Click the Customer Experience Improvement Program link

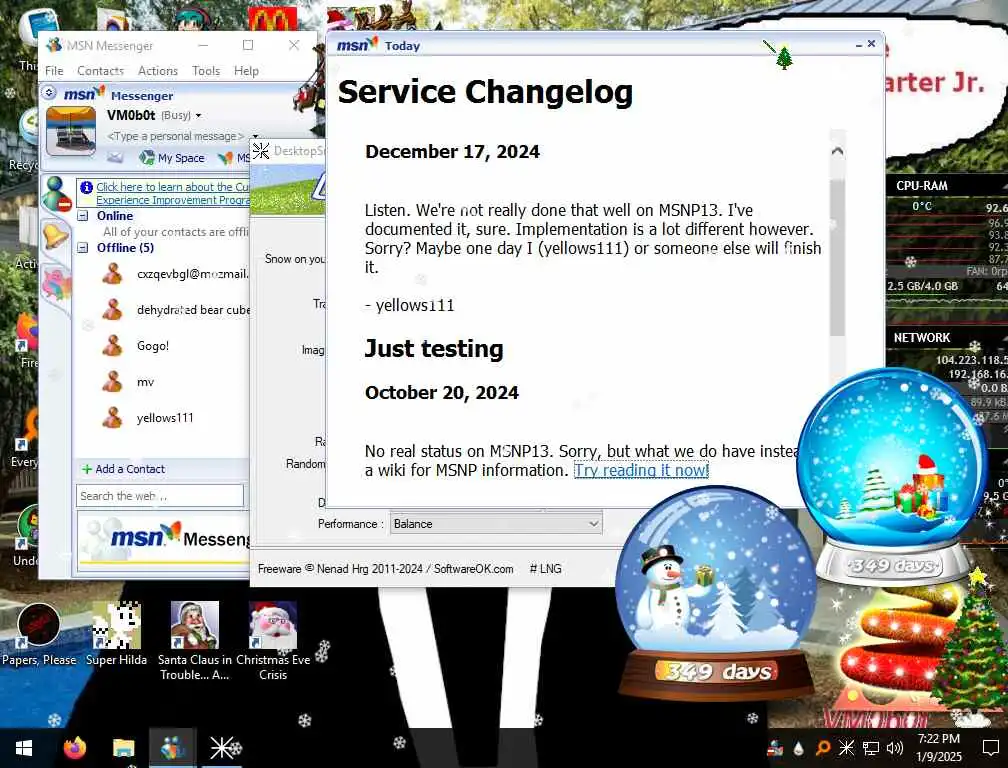[x=172, y=193]
